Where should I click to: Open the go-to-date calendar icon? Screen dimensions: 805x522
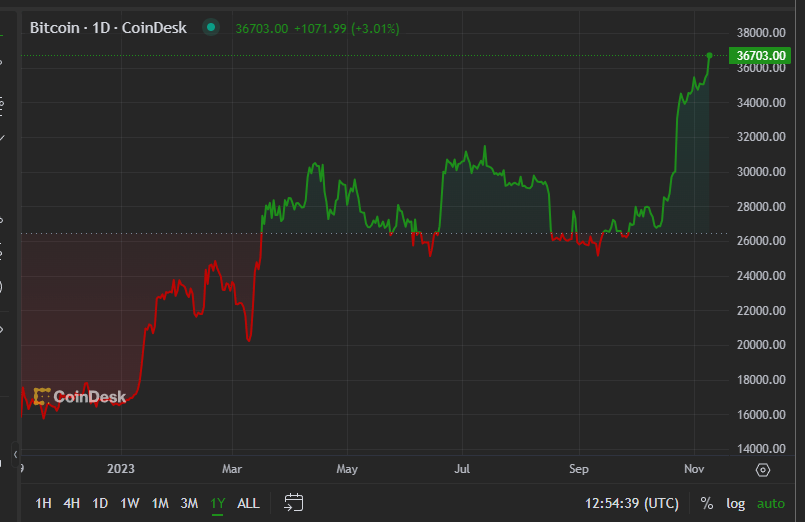click(x=294, y=502)
